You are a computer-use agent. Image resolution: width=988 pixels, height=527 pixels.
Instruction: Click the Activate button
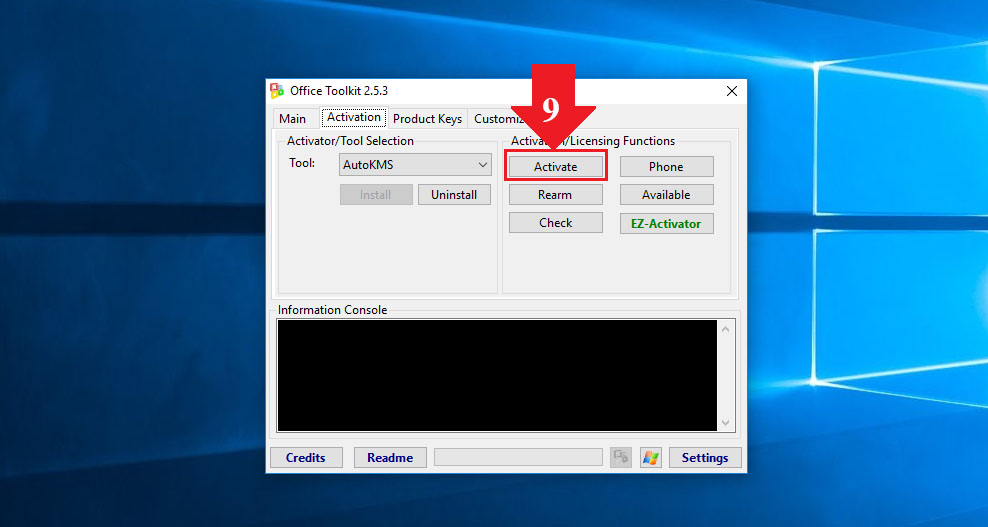[x=556, y=166]
